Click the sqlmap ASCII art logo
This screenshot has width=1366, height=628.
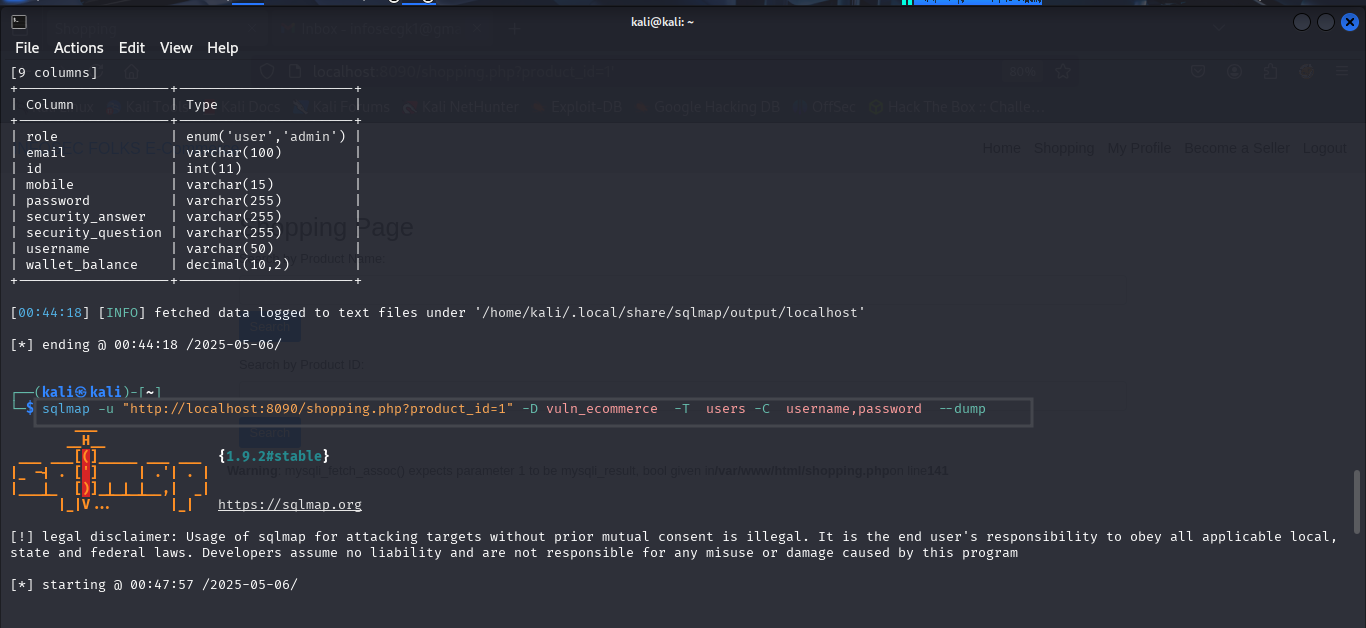[x=110, y=472]
